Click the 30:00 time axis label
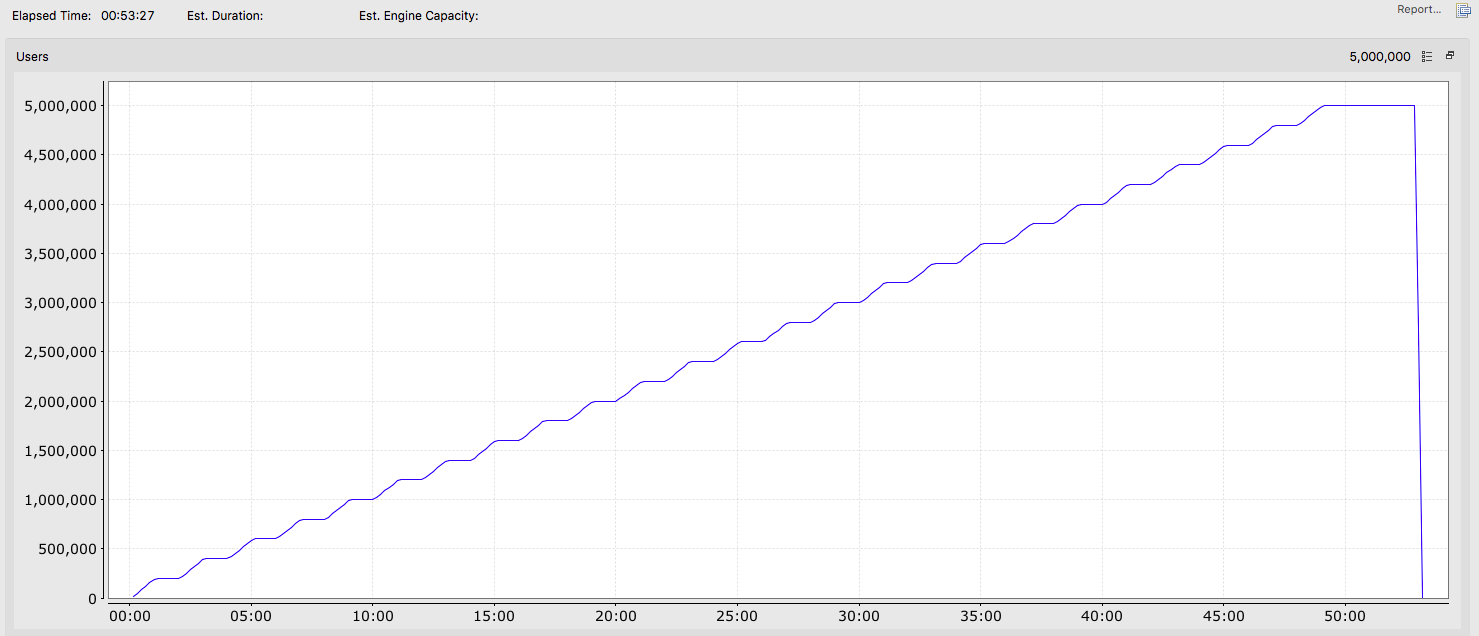The height and width of the screenshot is (636, 1479). click(859, 616)
